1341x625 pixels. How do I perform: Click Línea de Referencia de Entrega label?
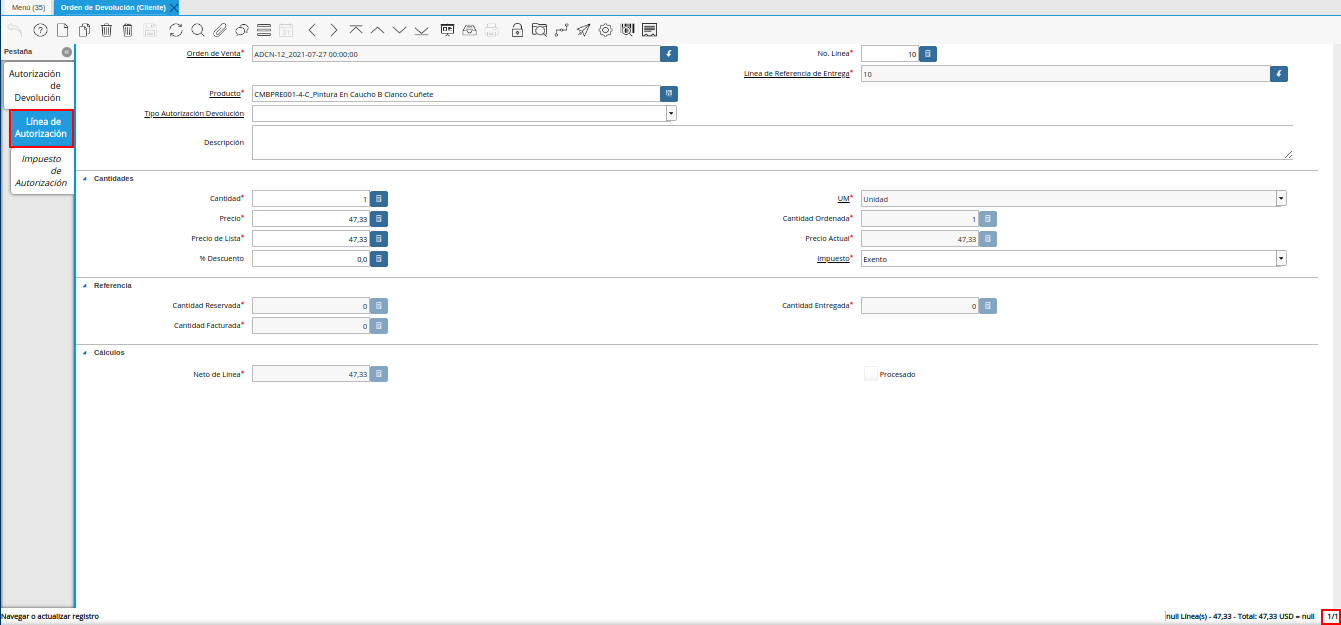tap(797, 73)
